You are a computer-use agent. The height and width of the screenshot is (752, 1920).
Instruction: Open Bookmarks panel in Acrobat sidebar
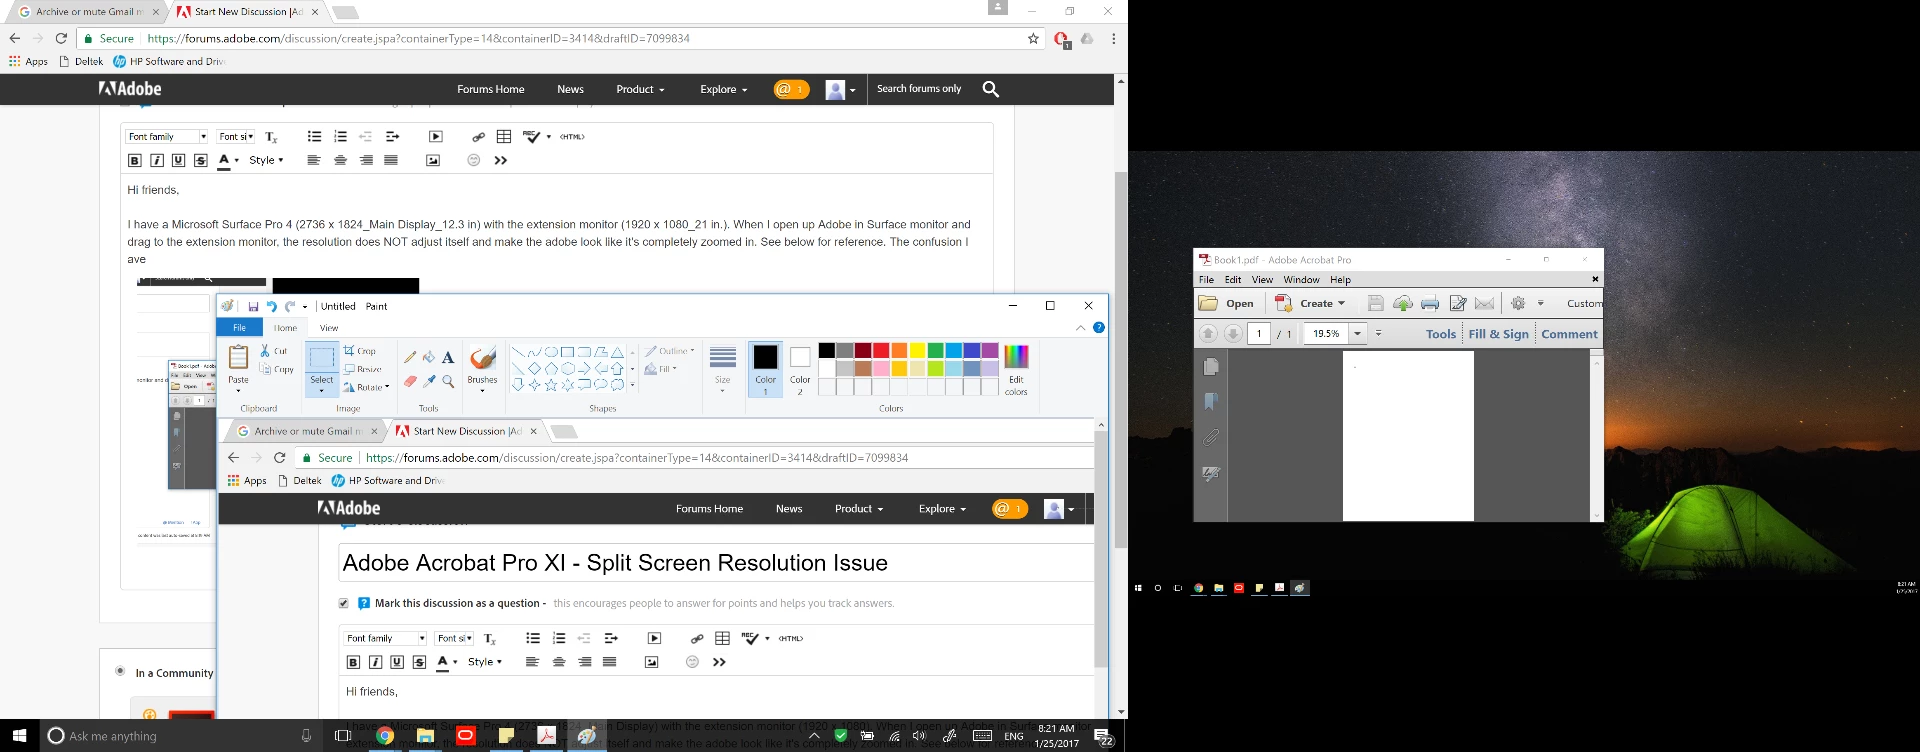pos(1211,402)
